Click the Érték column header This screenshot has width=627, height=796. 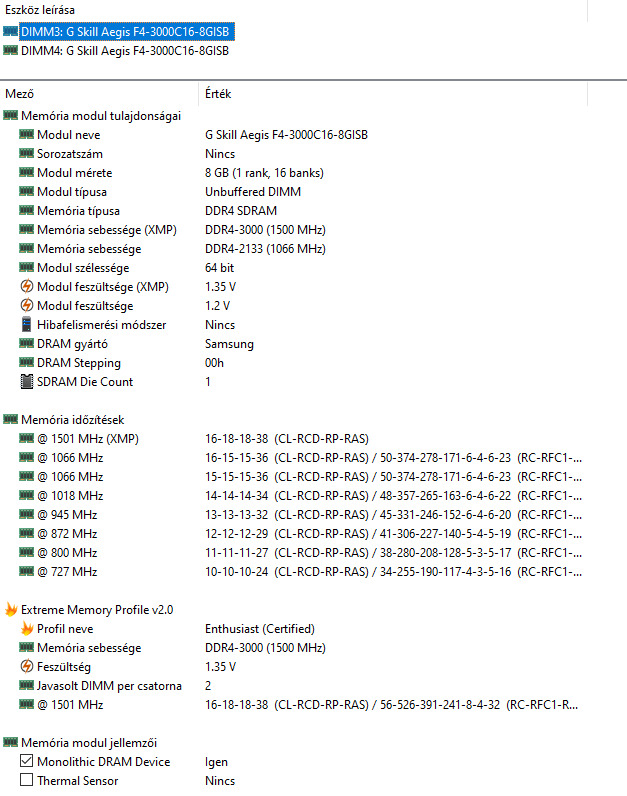pyautogui.click(x=218, y=94)
